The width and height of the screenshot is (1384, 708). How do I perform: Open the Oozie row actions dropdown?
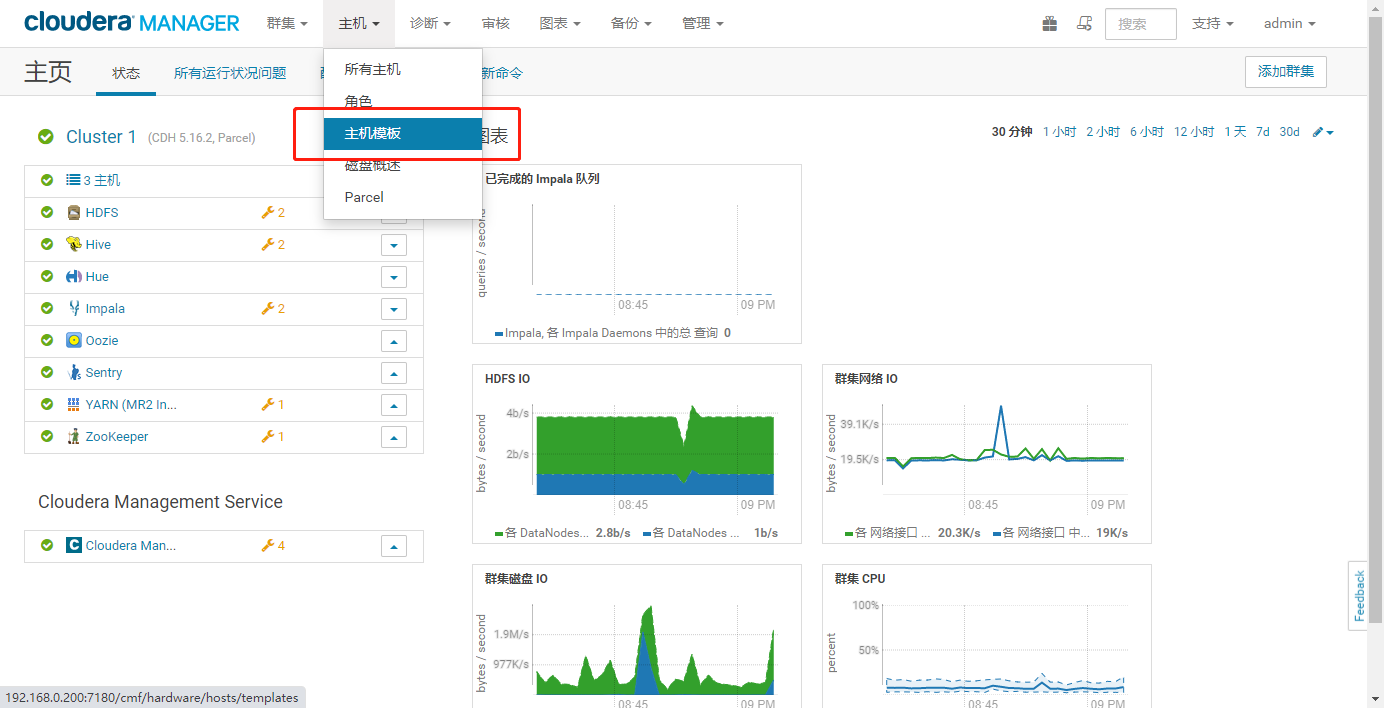(x=394, y=341)
